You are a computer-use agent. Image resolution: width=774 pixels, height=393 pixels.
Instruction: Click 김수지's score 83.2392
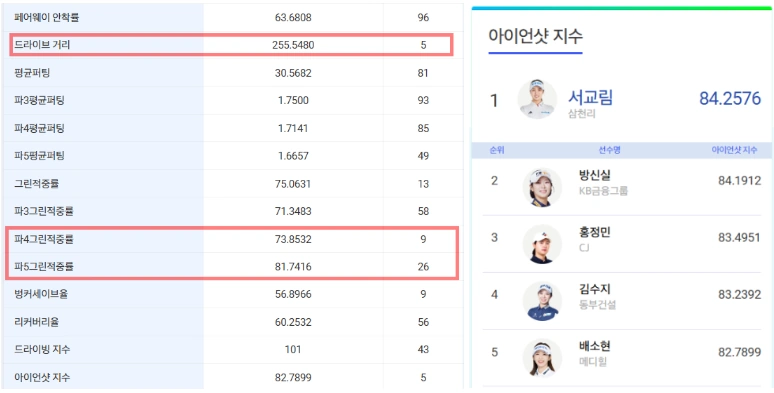(739, 295)
